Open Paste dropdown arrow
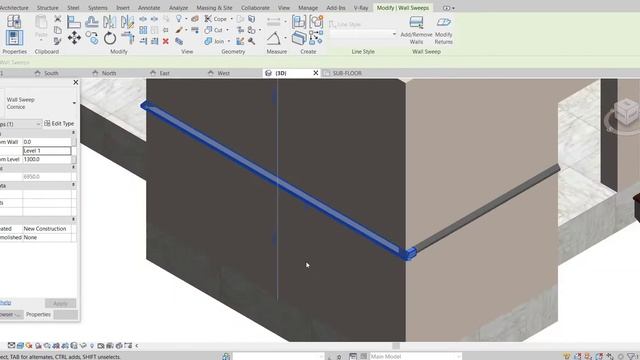 tap(41, 40)
